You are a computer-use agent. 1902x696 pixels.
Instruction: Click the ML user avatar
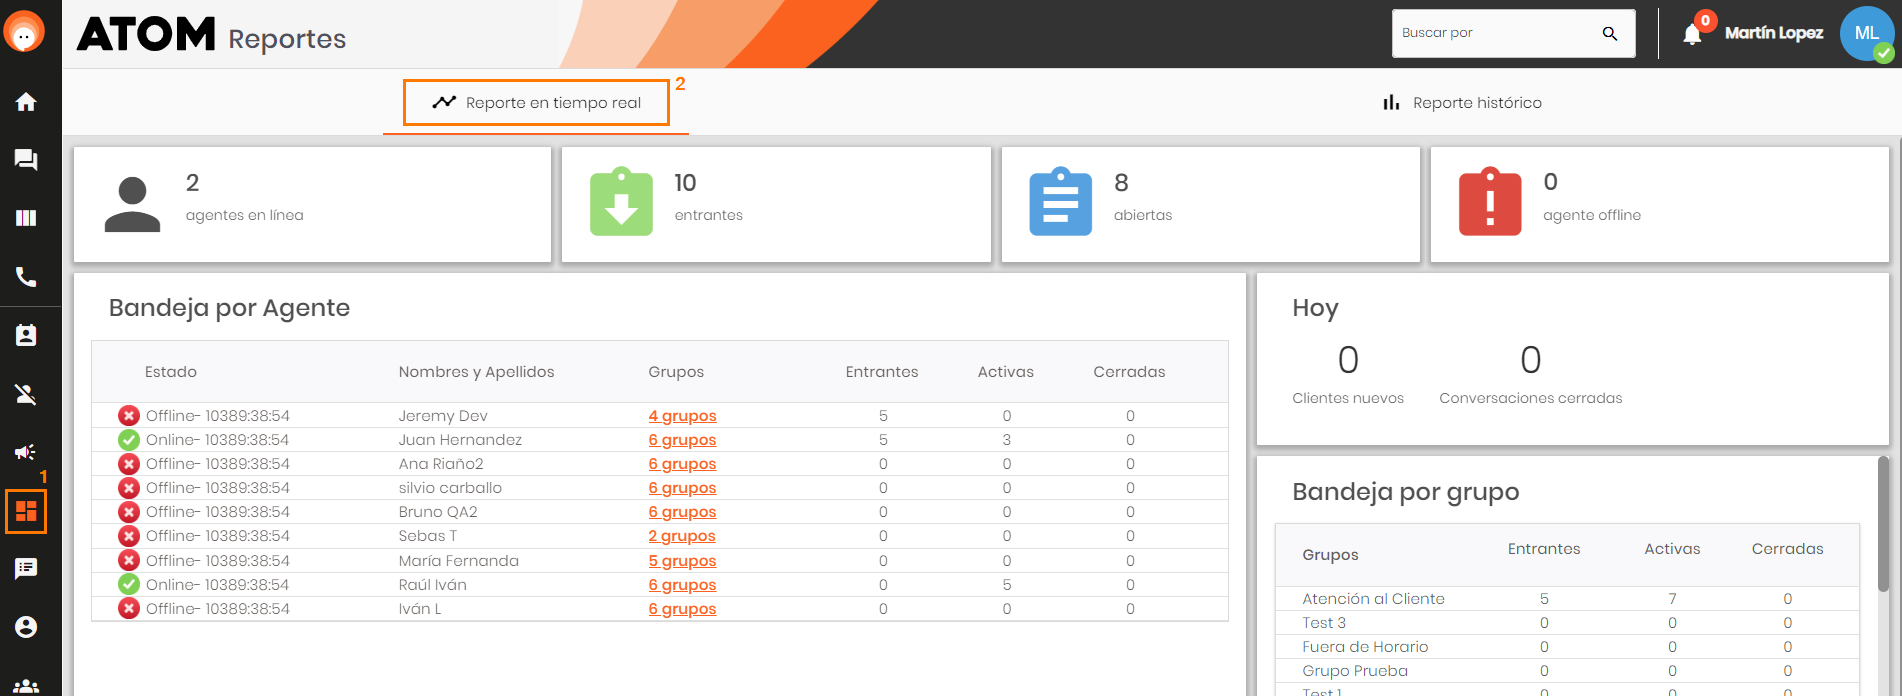(x=1866, y=33)
